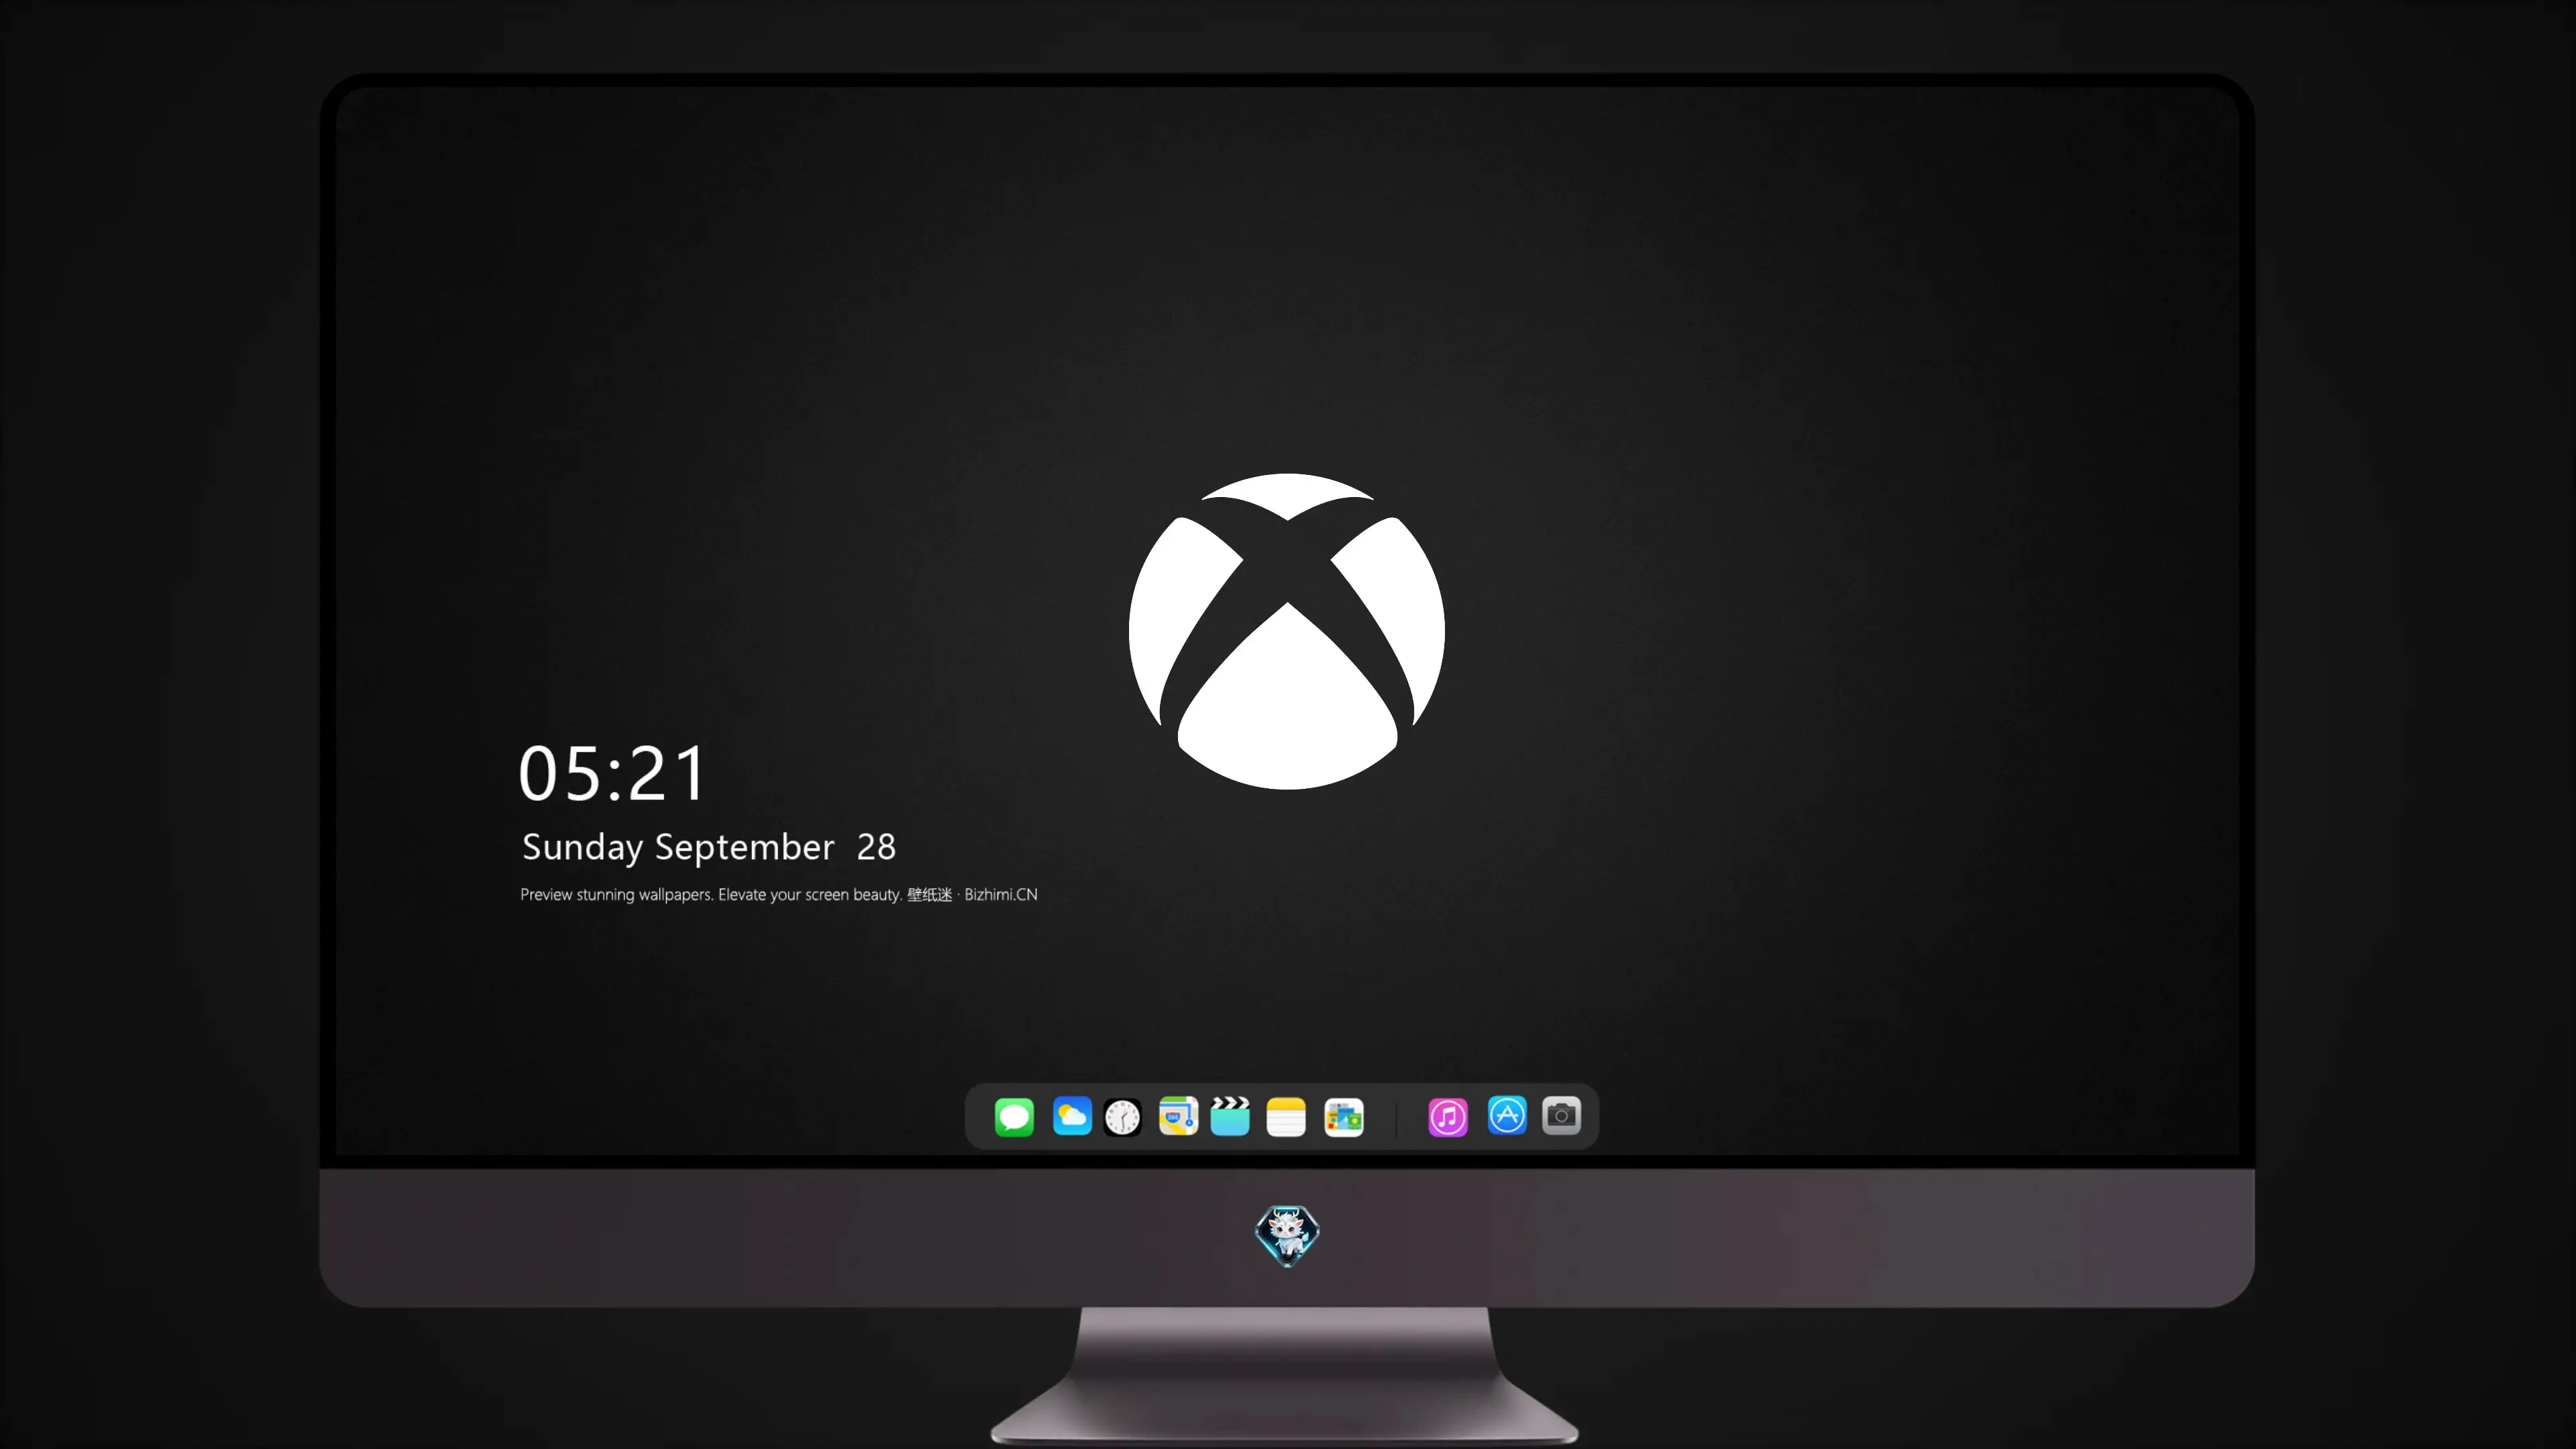Open the photo collage app icon
Viewport: 2576px width, 1449px height.
pos(1344,1117)
